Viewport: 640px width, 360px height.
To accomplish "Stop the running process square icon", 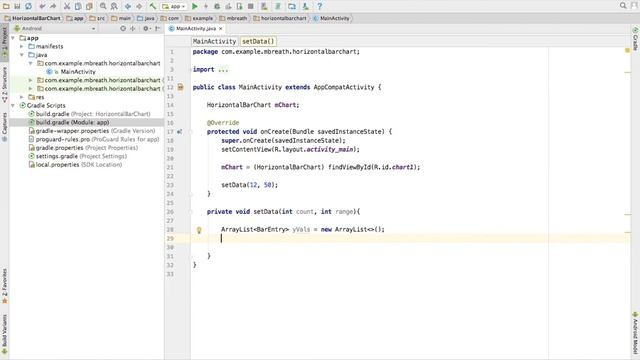I will point(251,6).
